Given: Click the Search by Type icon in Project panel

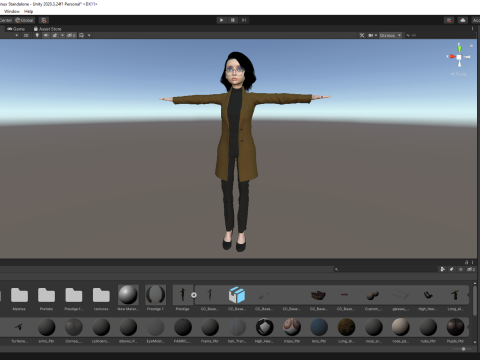Looking at the screenshot, I should coord(442,269).
